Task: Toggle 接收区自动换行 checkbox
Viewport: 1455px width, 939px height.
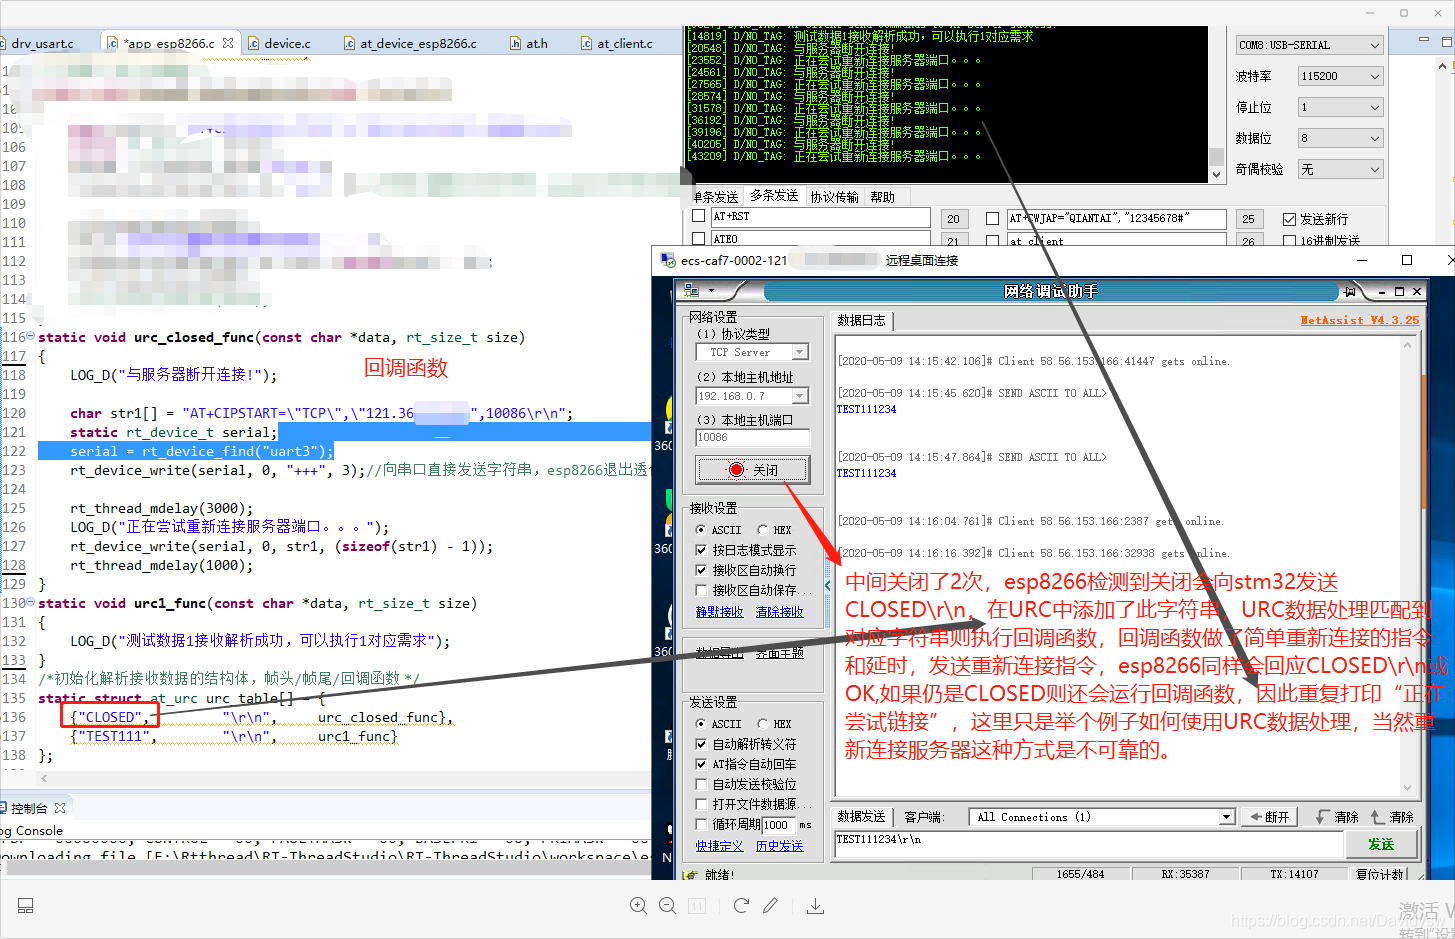Action: [x=701, y=570]
